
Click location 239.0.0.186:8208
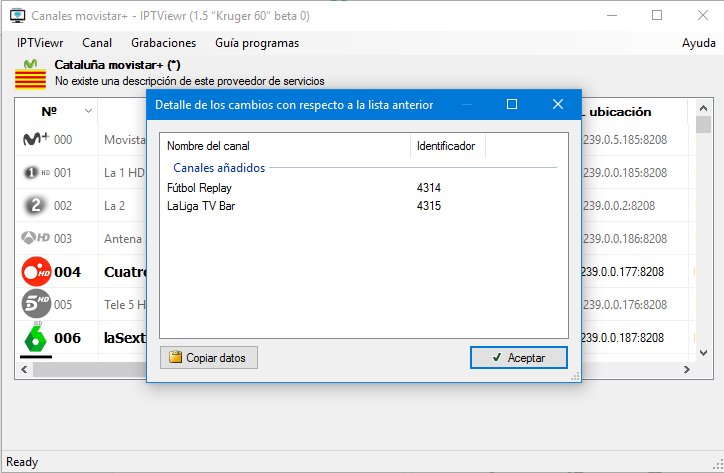click(625, 239)
